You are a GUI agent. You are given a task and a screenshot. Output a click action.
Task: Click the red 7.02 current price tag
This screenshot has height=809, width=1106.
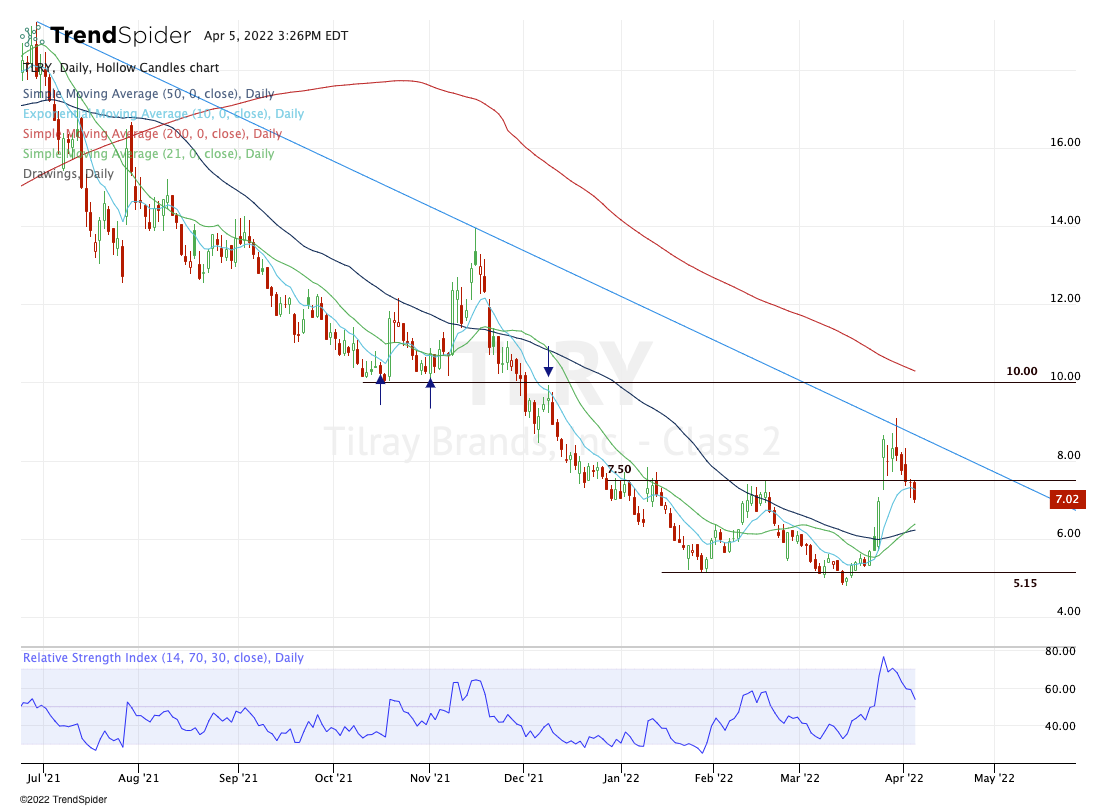click(x=1066, y=499)
